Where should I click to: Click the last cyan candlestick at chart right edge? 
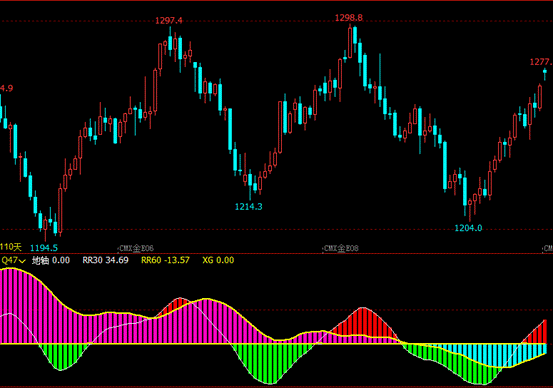tap(545, 72)
